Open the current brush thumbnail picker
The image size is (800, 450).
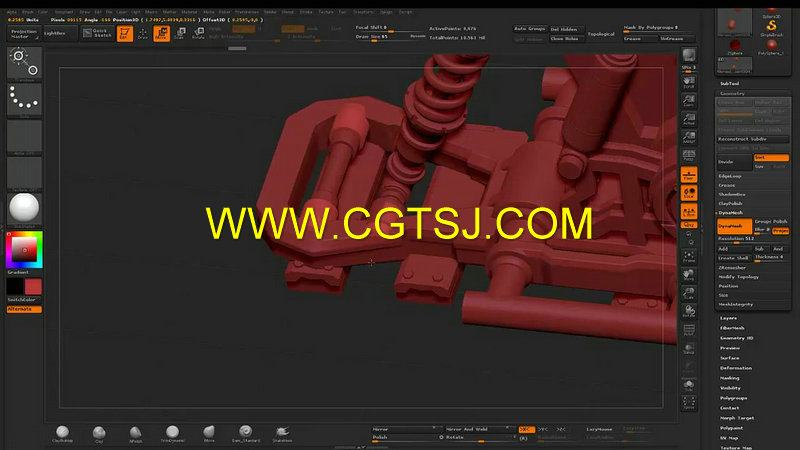pos(24,63)
